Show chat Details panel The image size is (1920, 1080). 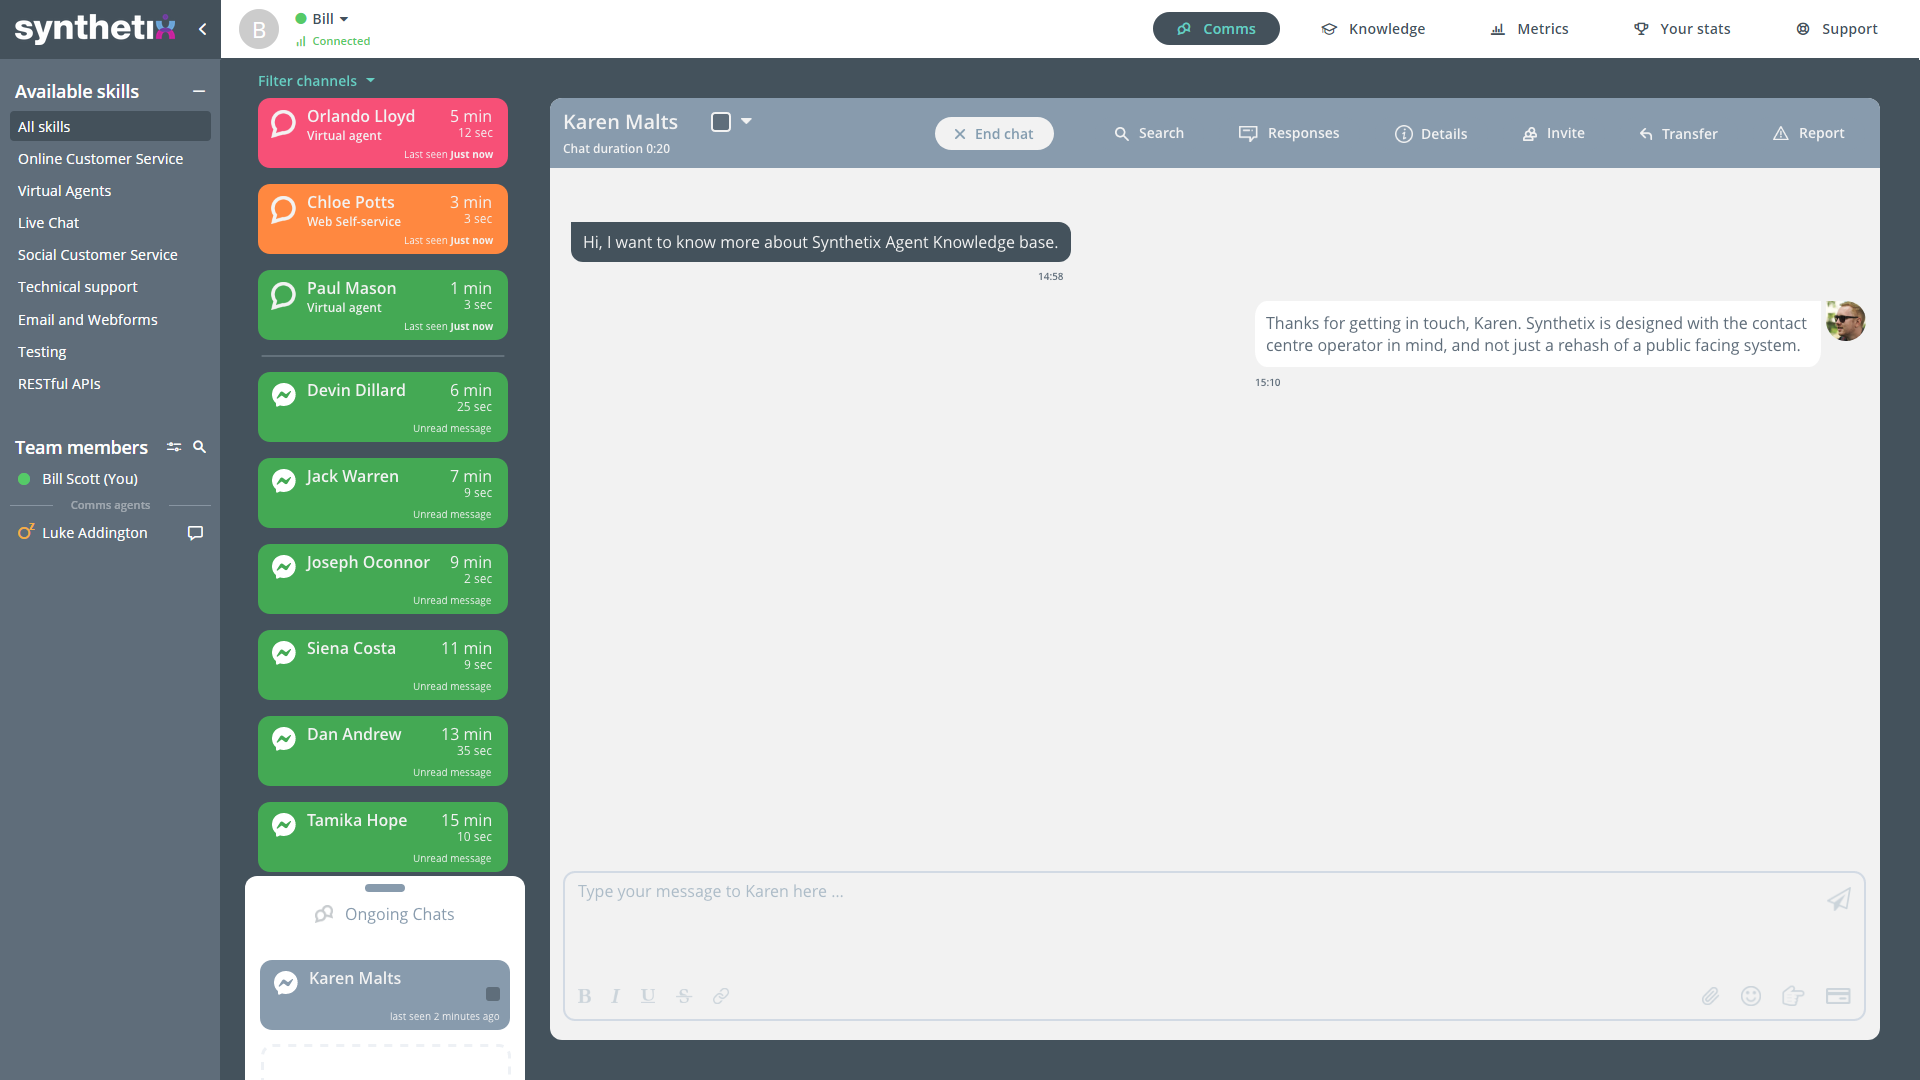pyautogui.click(x=1431, y=134)
